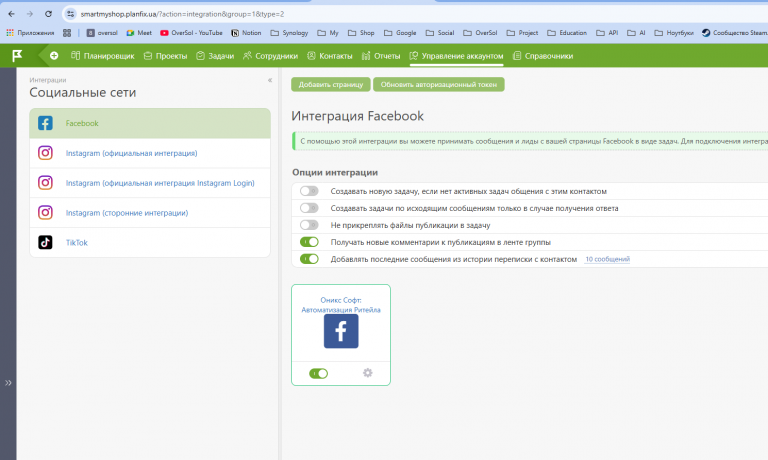Screen dimensions: 768x460
Task: Open the Отчеты section
Action: point(381,56)
